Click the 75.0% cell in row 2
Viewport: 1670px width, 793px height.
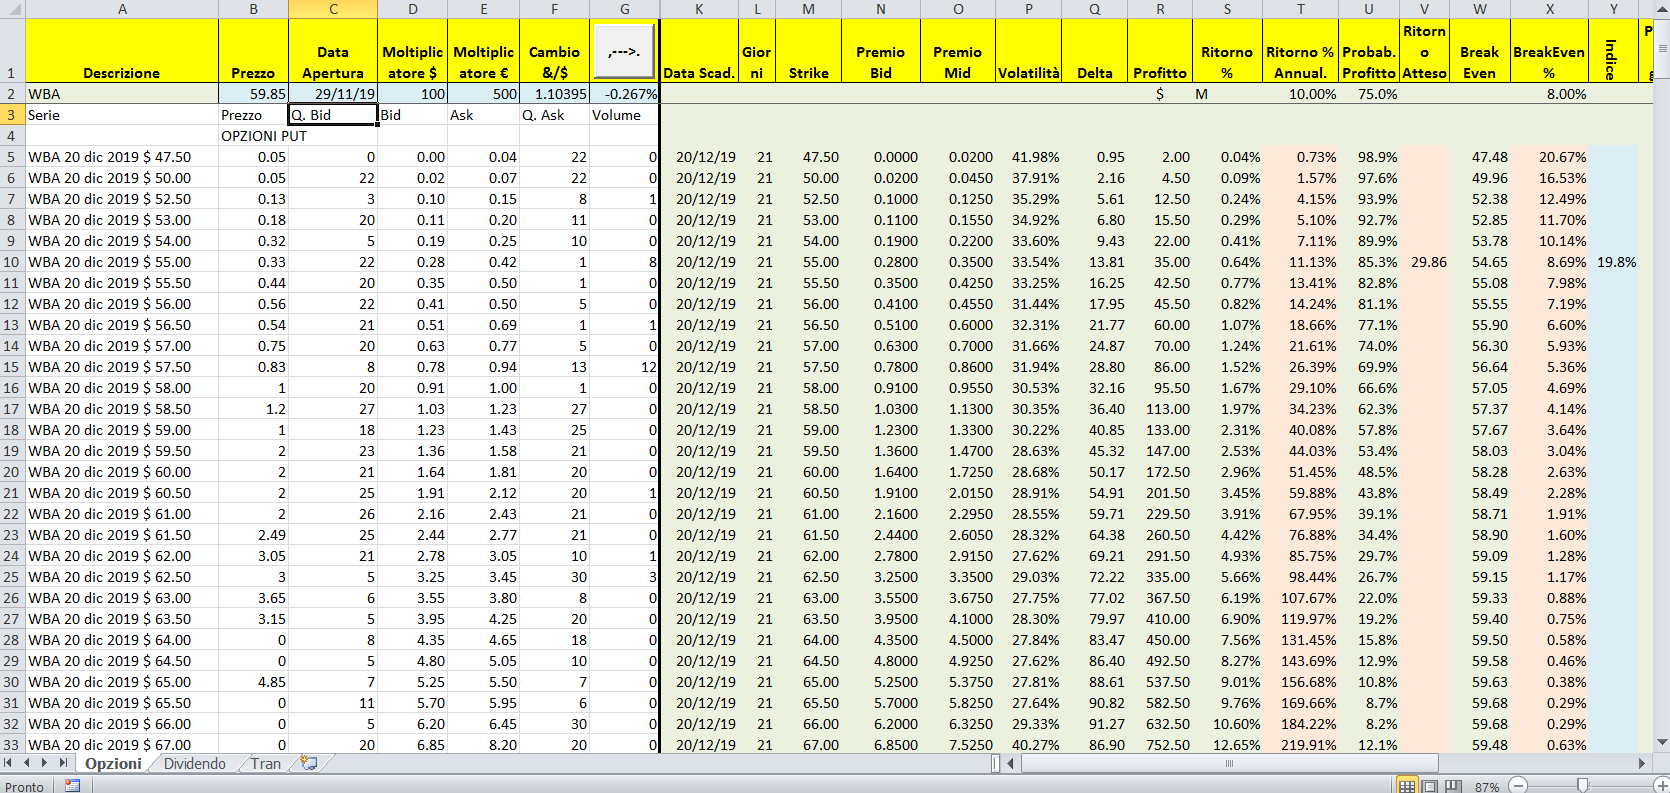pyautogui.click(x=1369, y=94)
